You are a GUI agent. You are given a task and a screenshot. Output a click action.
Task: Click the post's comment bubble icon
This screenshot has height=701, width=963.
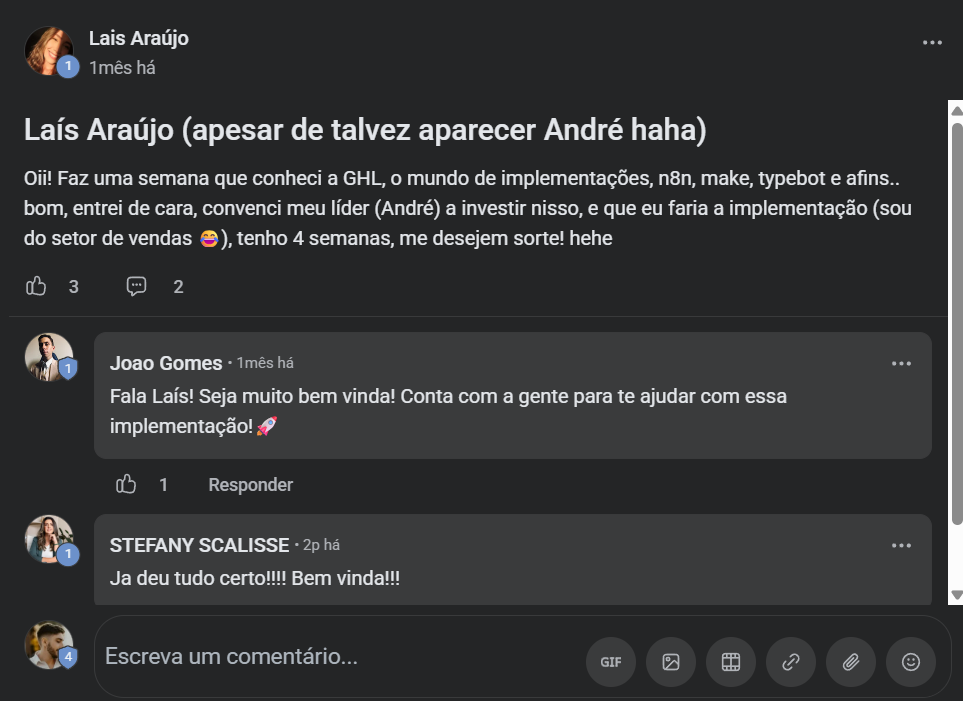[137, 287]
